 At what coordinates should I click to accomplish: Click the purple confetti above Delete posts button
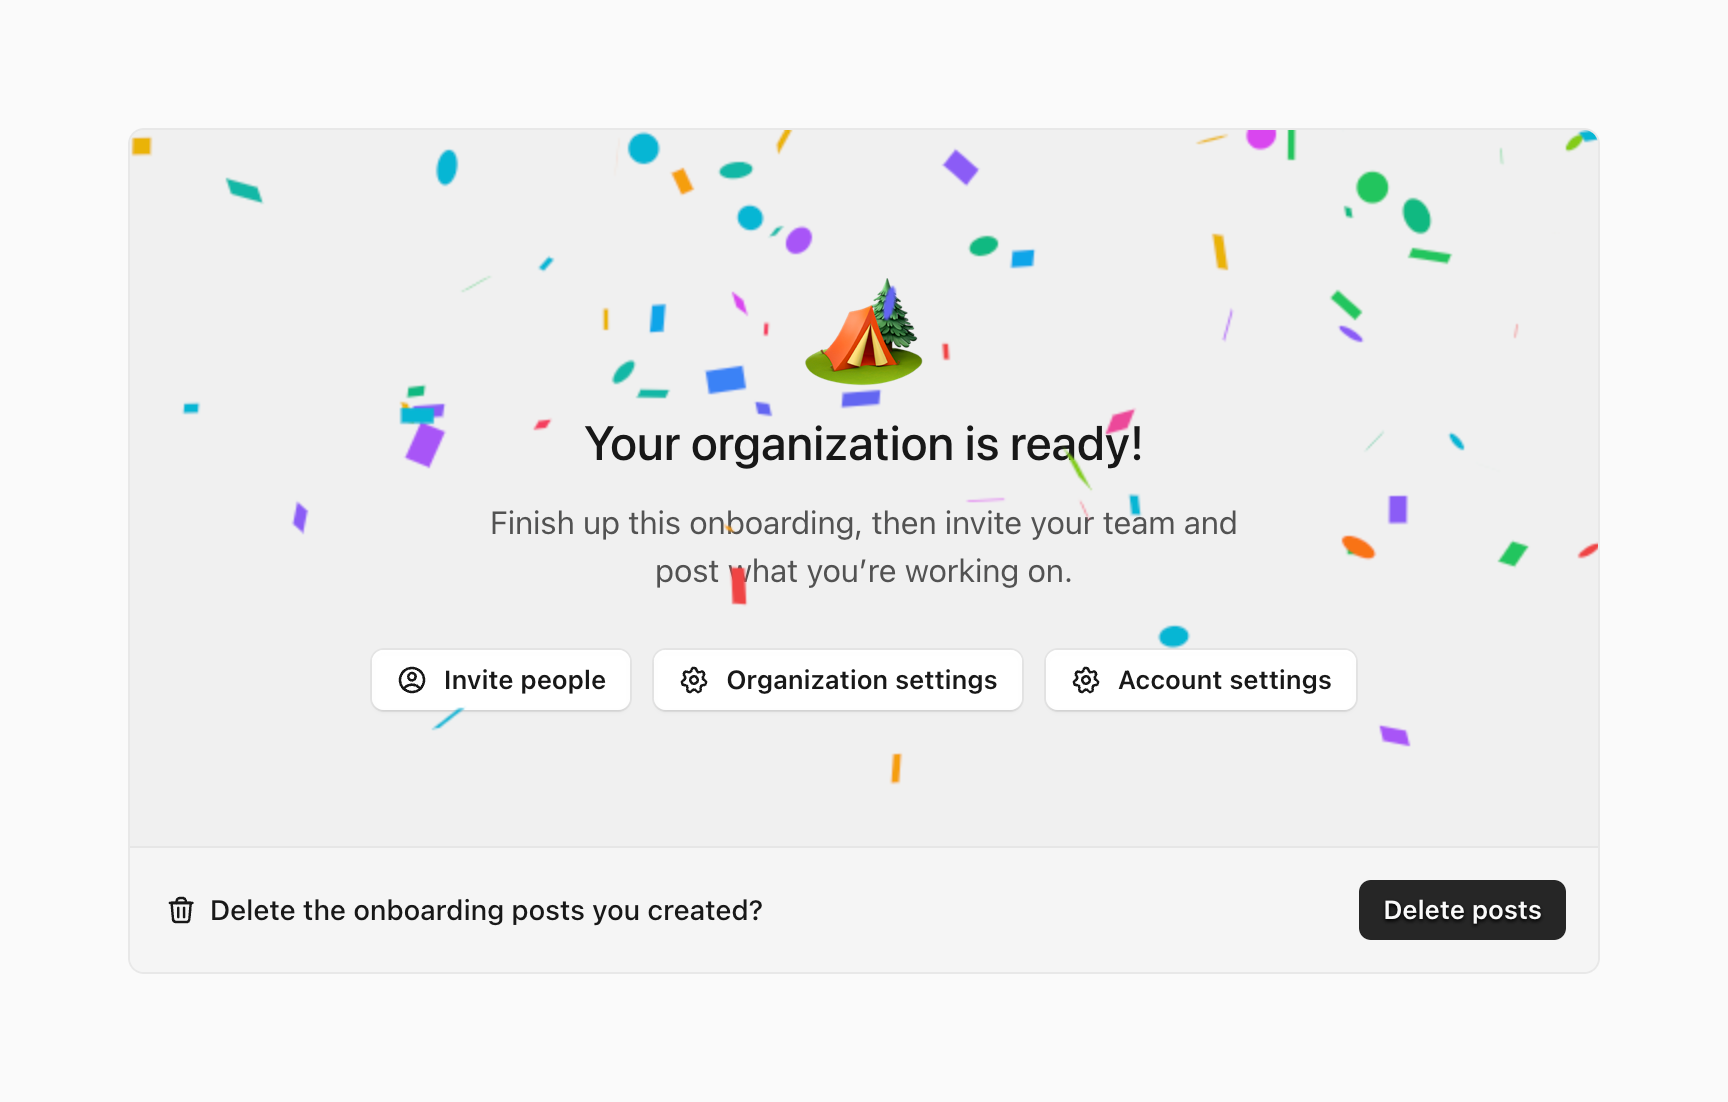click(1394, 736)
